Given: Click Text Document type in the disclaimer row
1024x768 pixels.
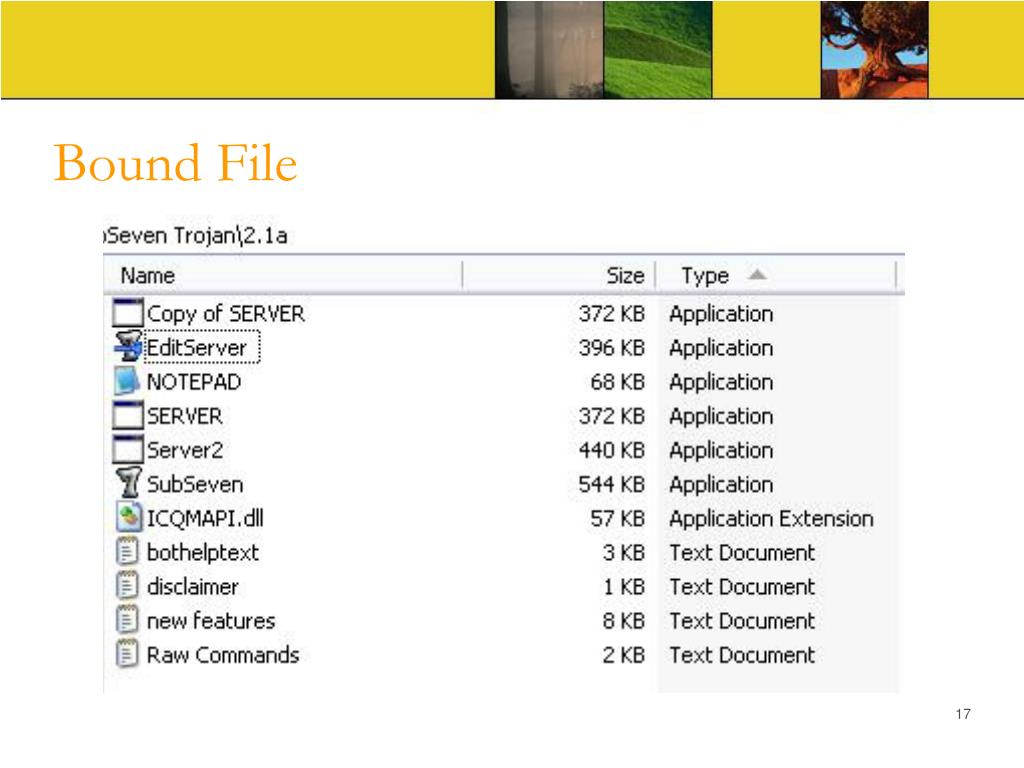Looking at the screenshot, I should tap(742, 586).
